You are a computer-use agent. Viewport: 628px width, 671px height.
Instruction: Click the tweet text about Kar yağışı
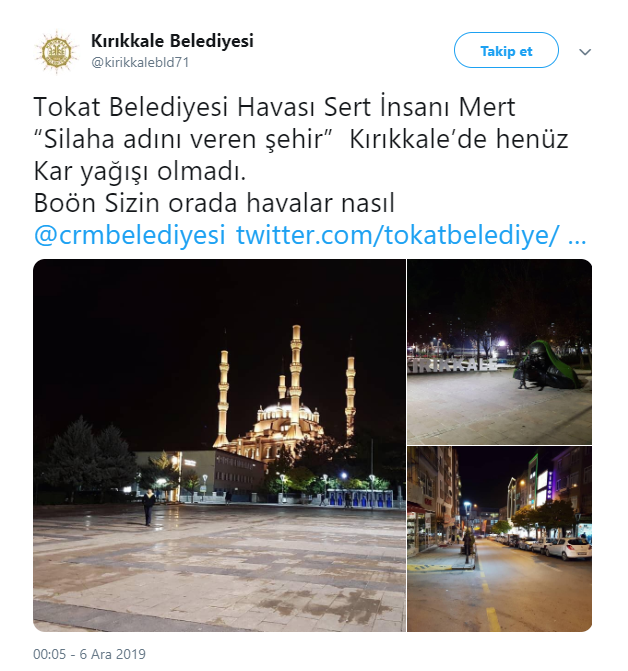click(x=140, y=171)
